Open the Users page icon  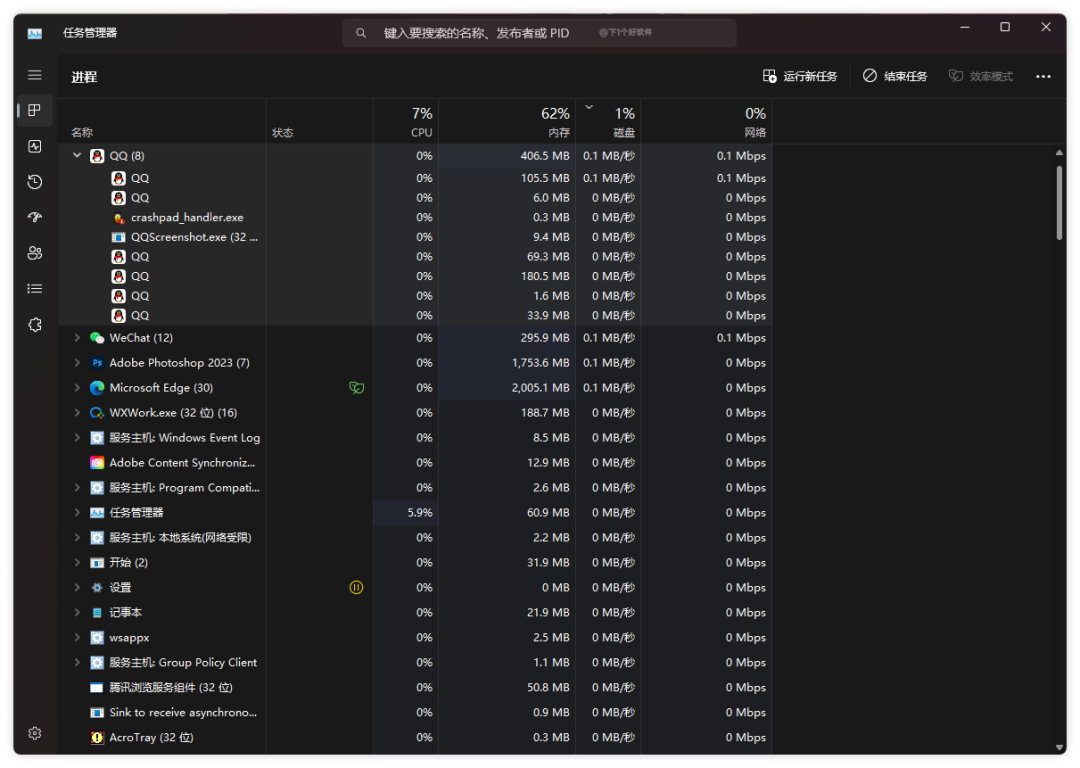coord(35,253)
